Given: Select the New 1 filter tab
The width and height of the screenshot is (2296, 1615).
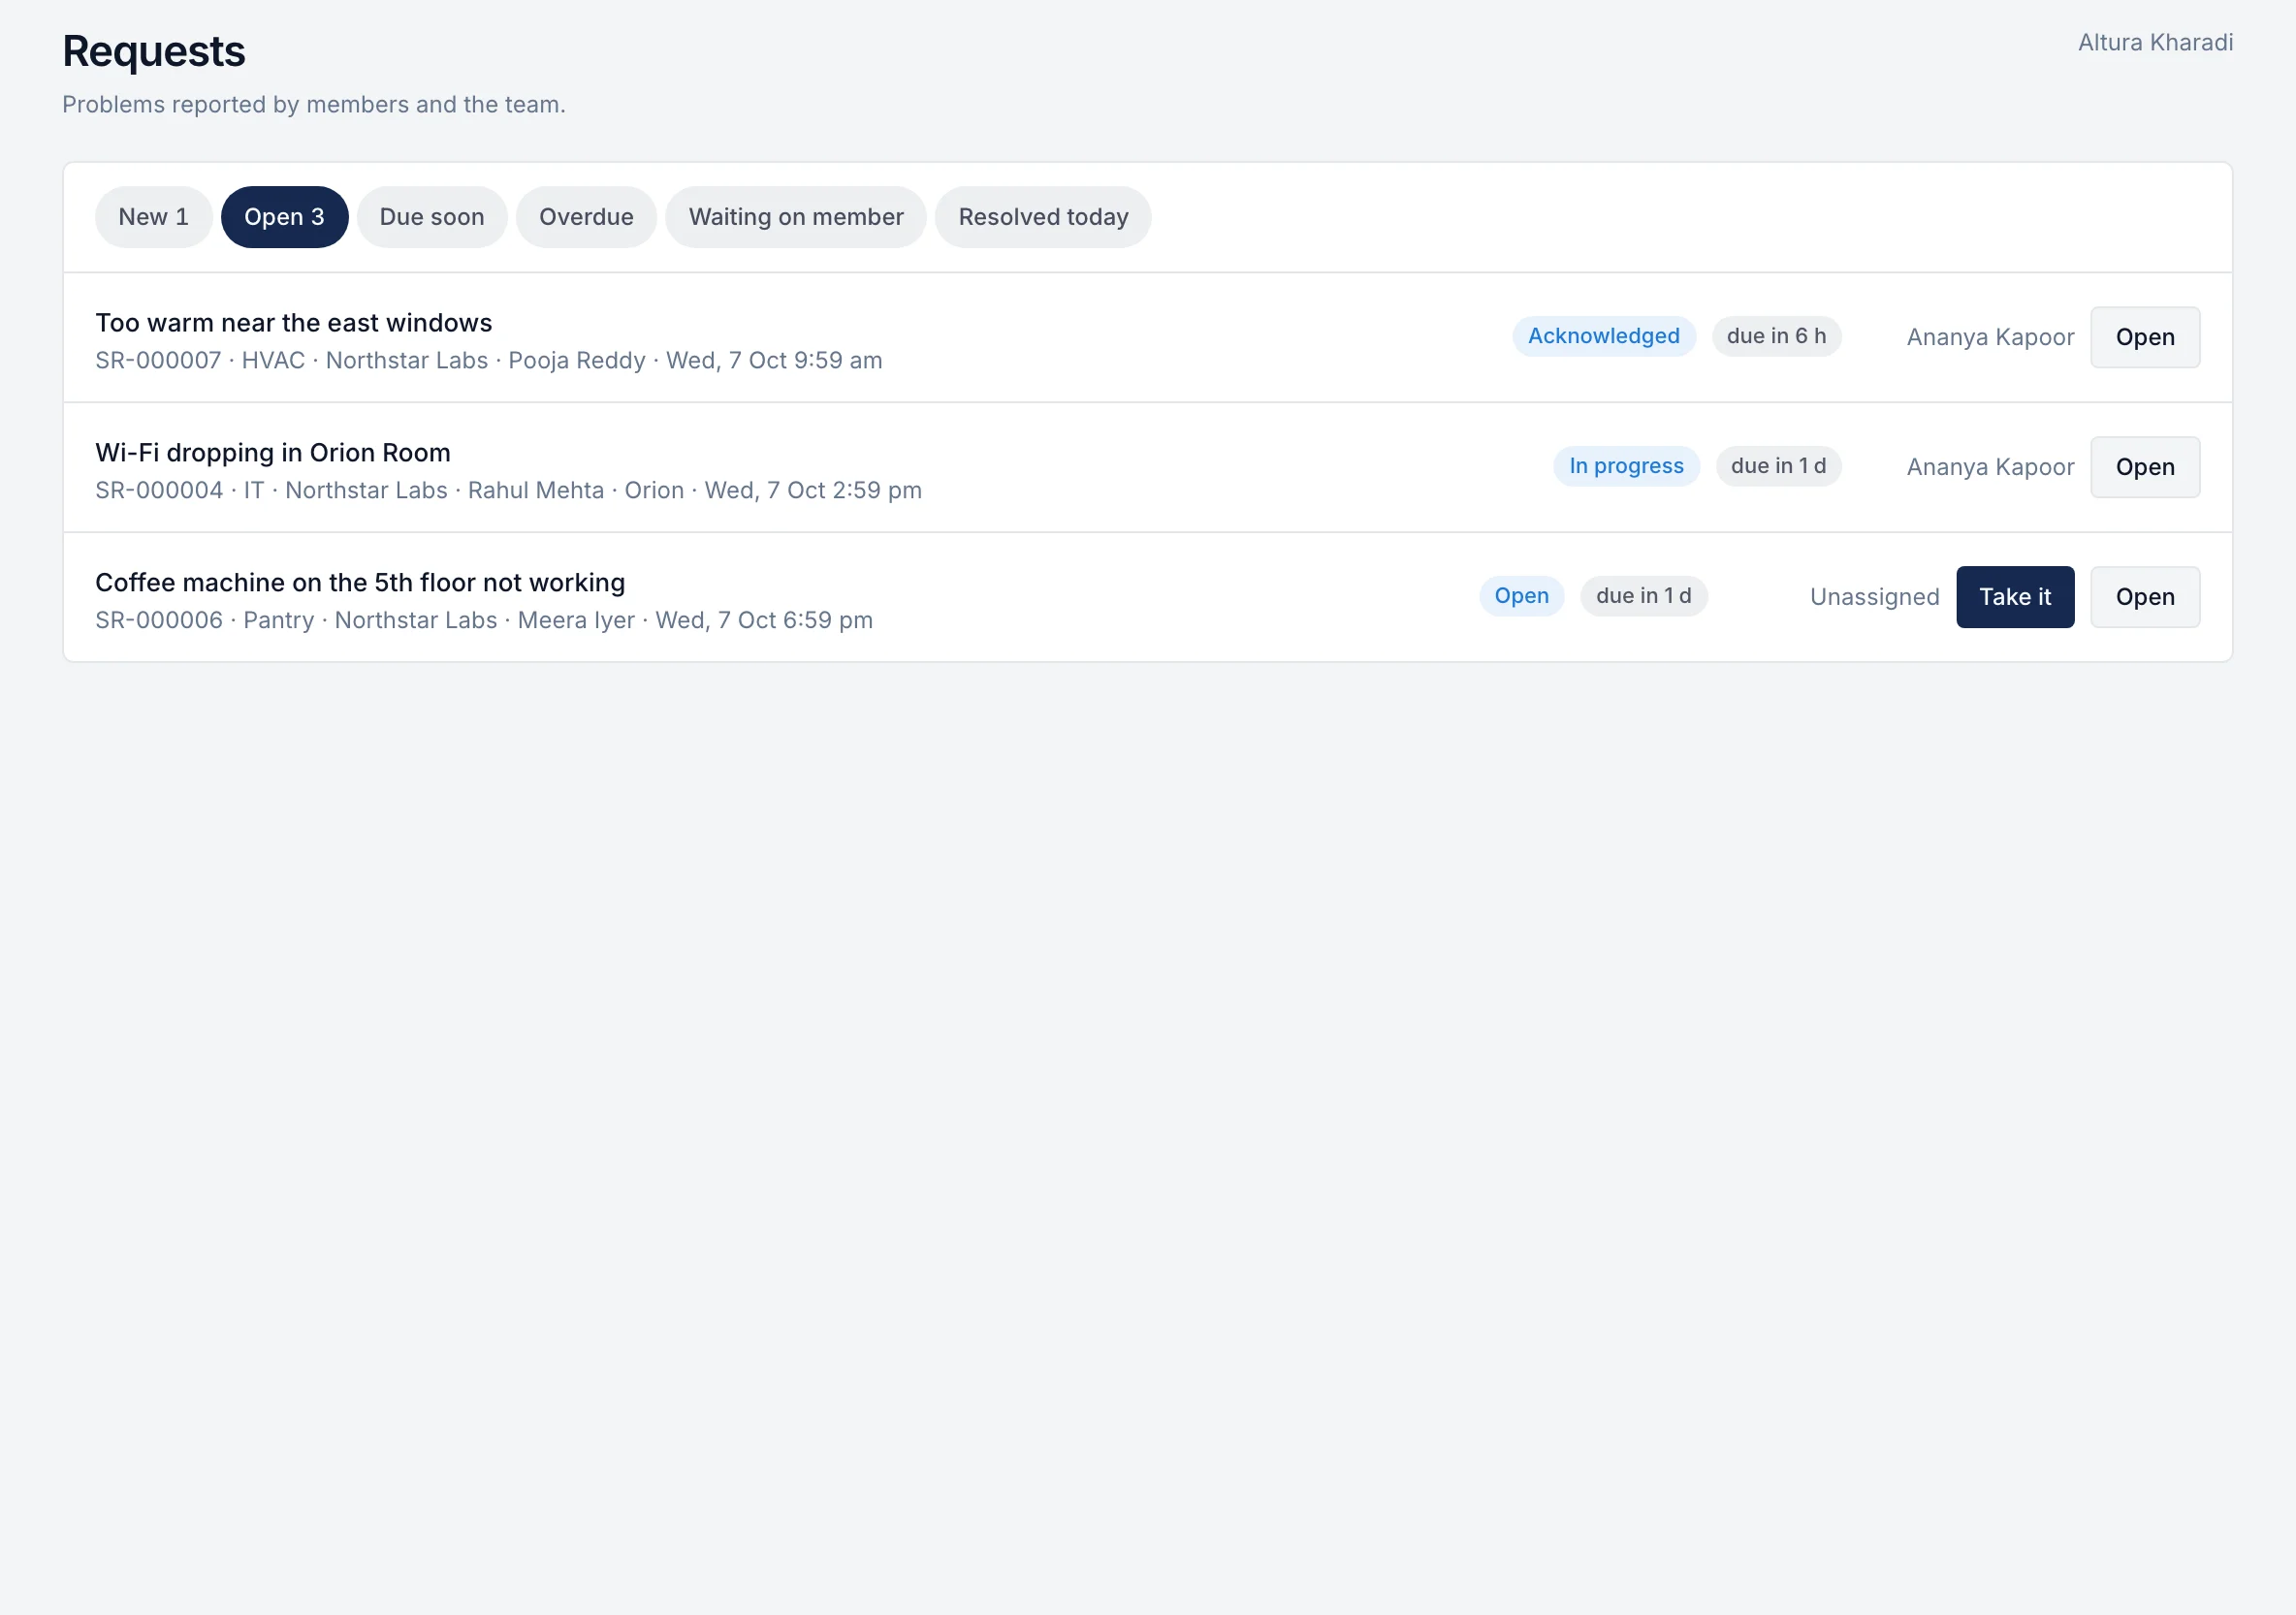Looking at the screenshot, I should 153,217.
